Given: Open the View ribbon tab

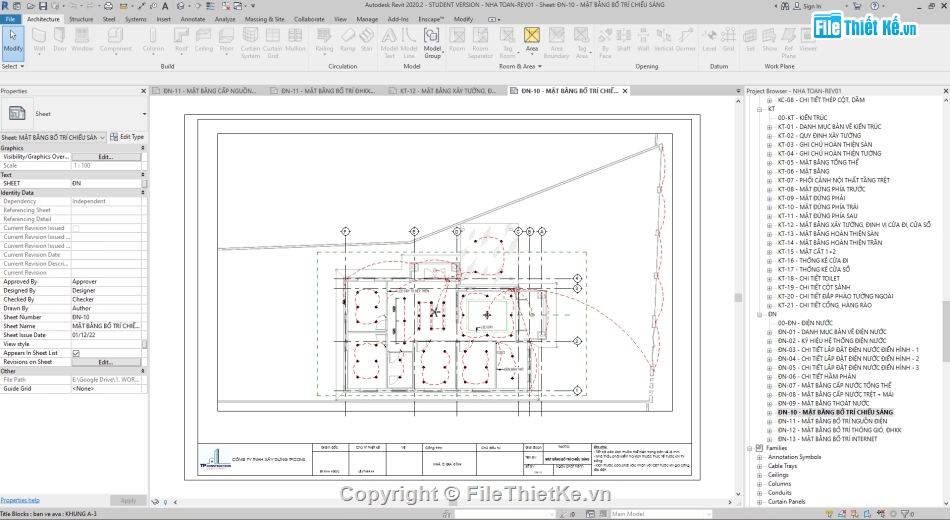Looking at the screenshot, I should (x=340, y=19).
